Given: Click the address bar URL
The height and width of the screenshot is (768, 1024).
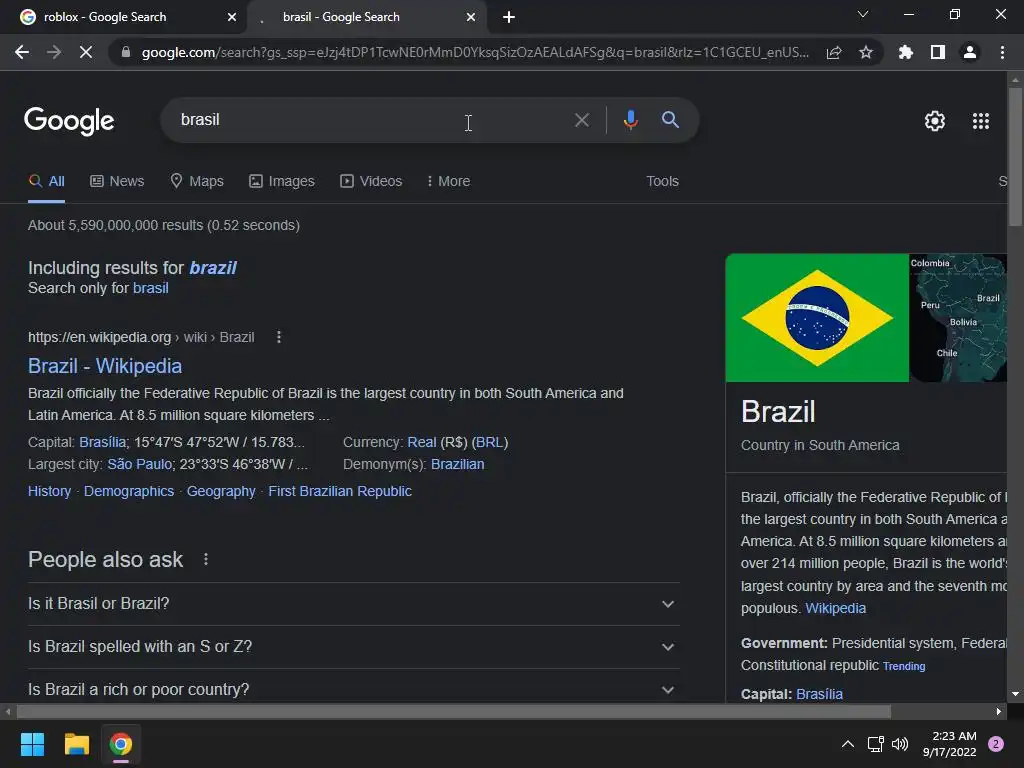Looking at the screenshot, I should (x=475, y=52).
